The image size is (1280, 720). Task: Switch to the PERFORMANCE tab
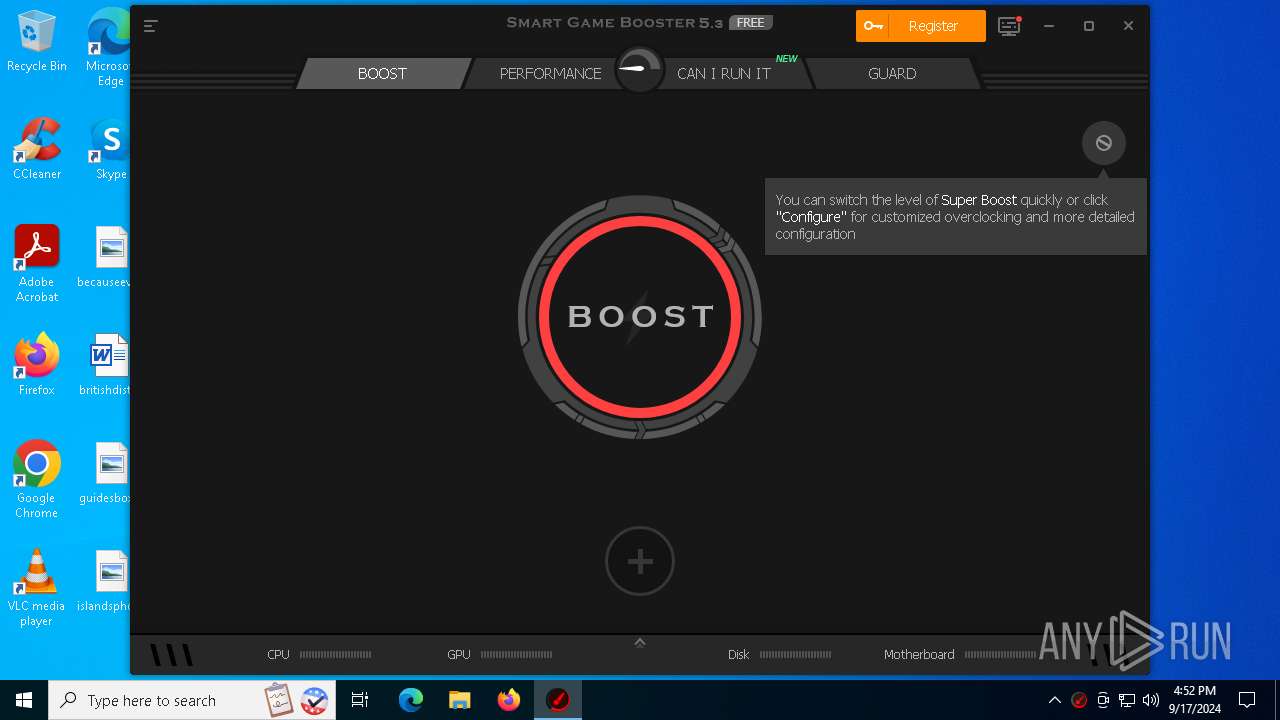(550, 74)
